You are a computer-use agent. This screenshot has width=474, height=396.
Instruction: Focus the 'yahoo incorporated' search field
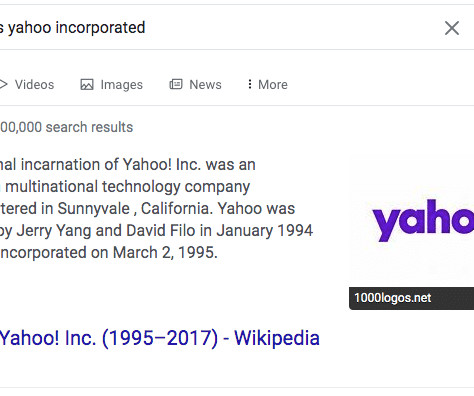pyautogui.click(x=217, y=27)
